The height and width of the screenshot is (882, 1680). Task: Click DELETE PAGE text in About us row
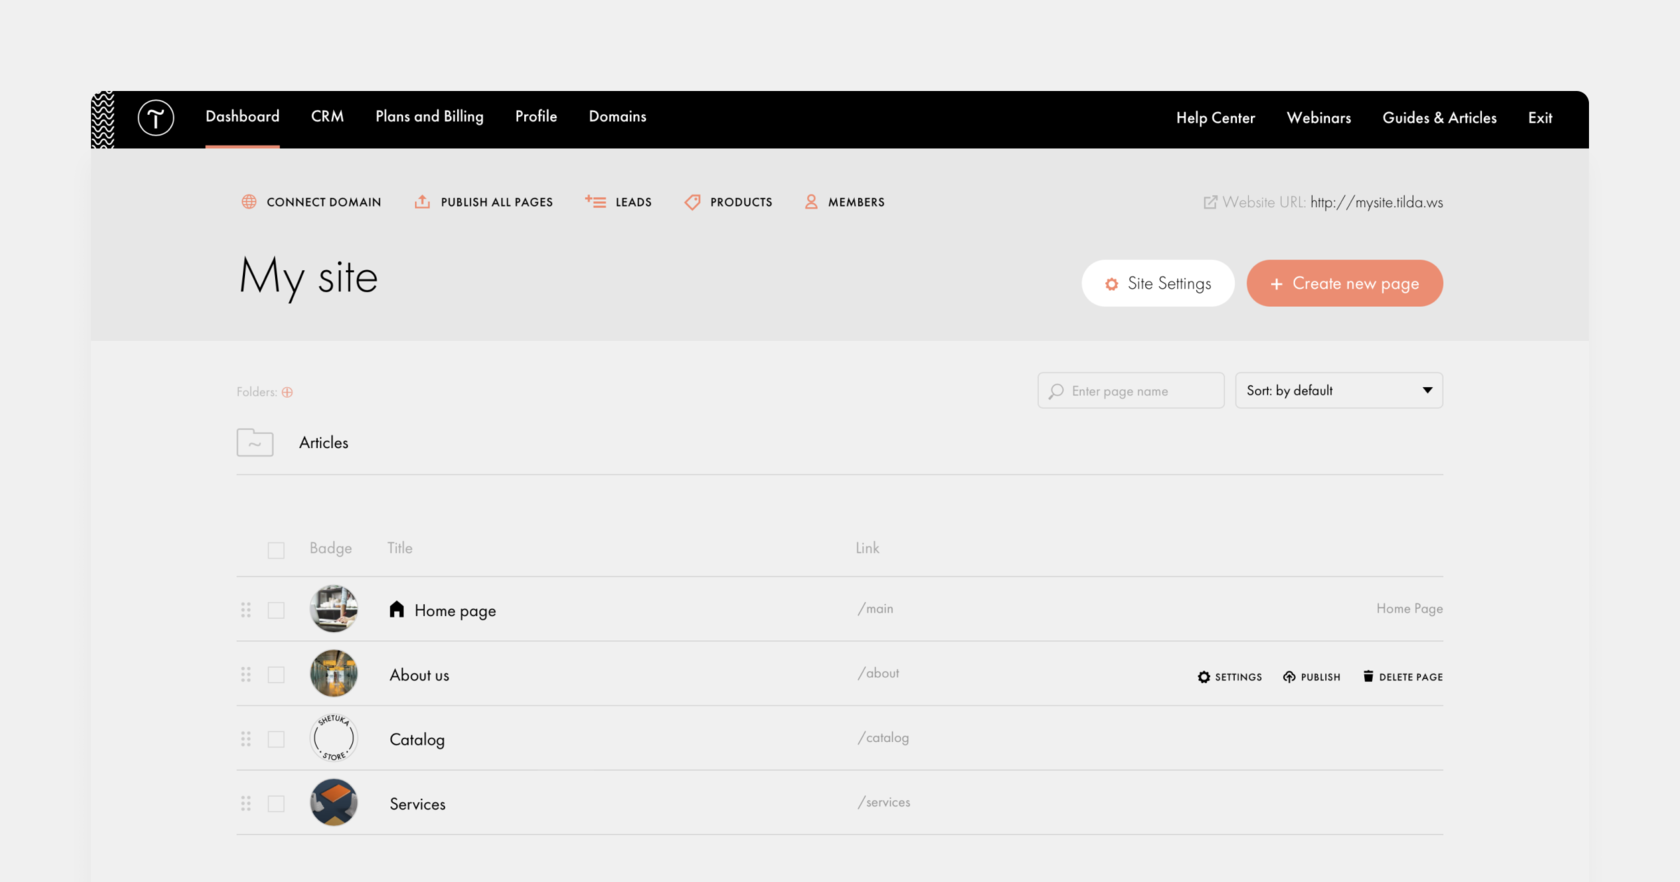tap(1411, 677)
